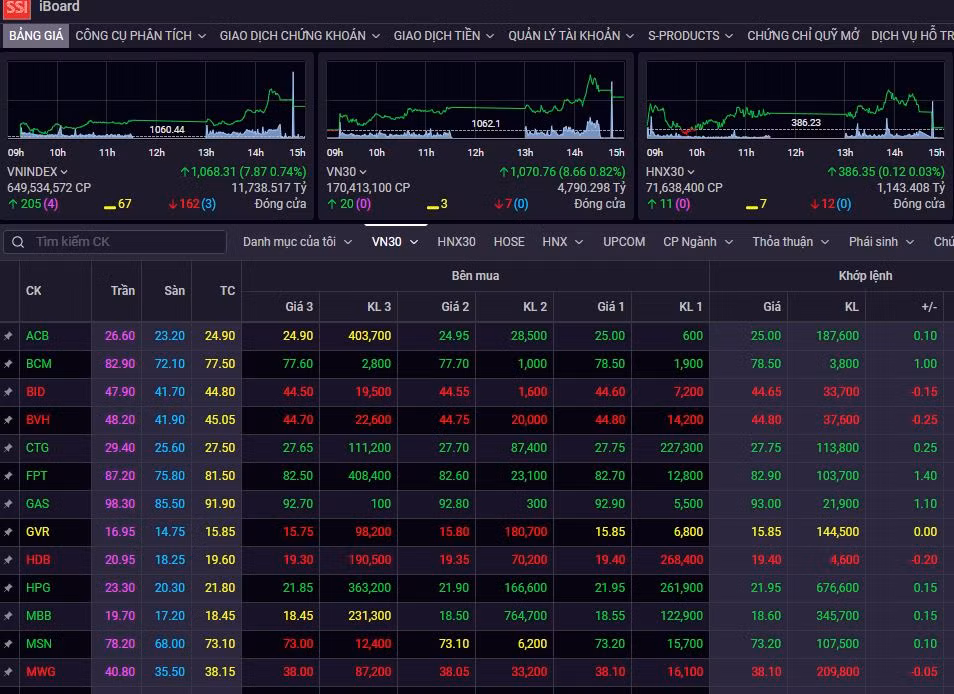The height and width of the screenshot is (694, 954).
Task: Pin icon on the HDB row
Action: tap(9, 560)
